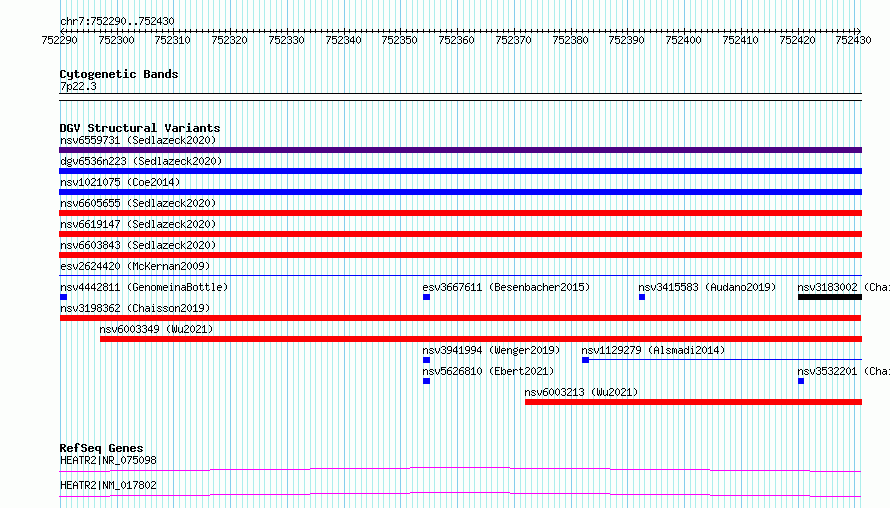Click the blue square nsv3941994 marker
Screen dimensions: 890x508
click(426, 360)
